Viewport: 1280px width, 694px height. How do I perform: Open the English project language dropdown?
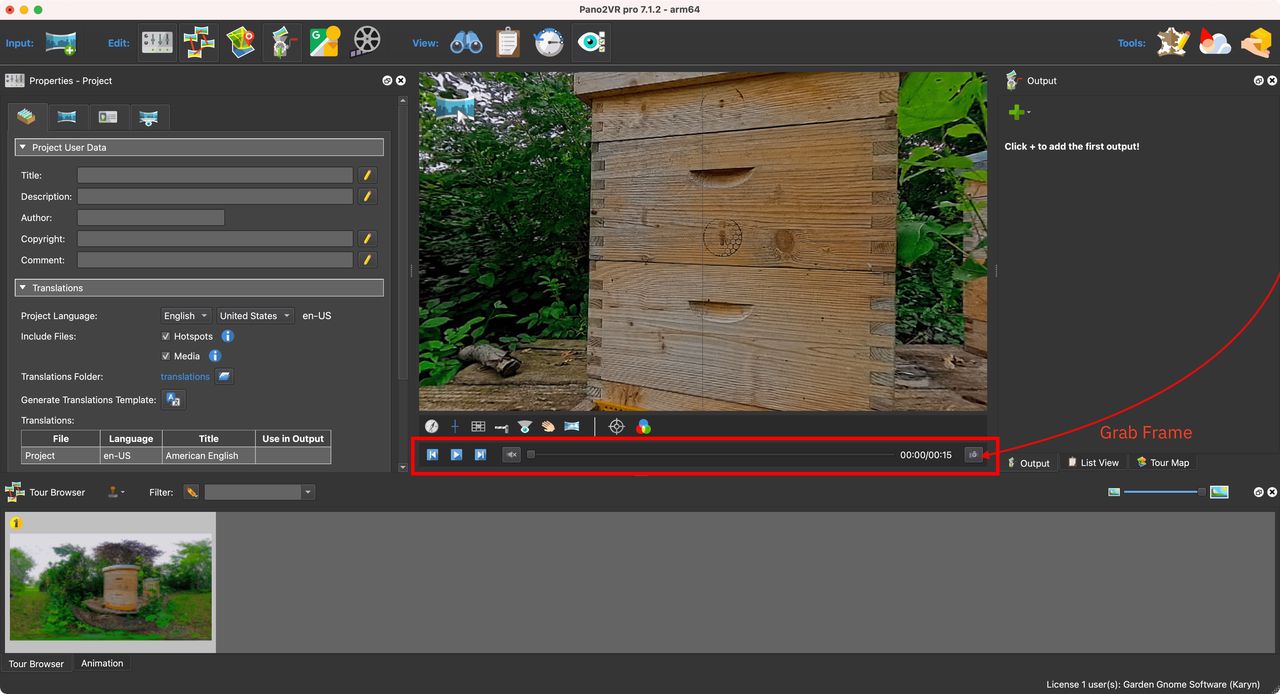185,315
